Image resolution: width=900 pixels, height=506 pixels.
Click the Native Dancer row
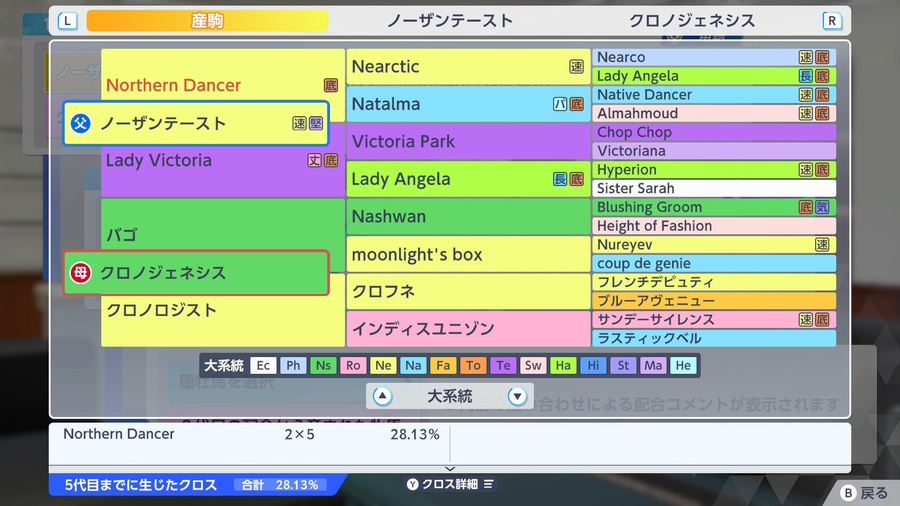coord(714,95)
